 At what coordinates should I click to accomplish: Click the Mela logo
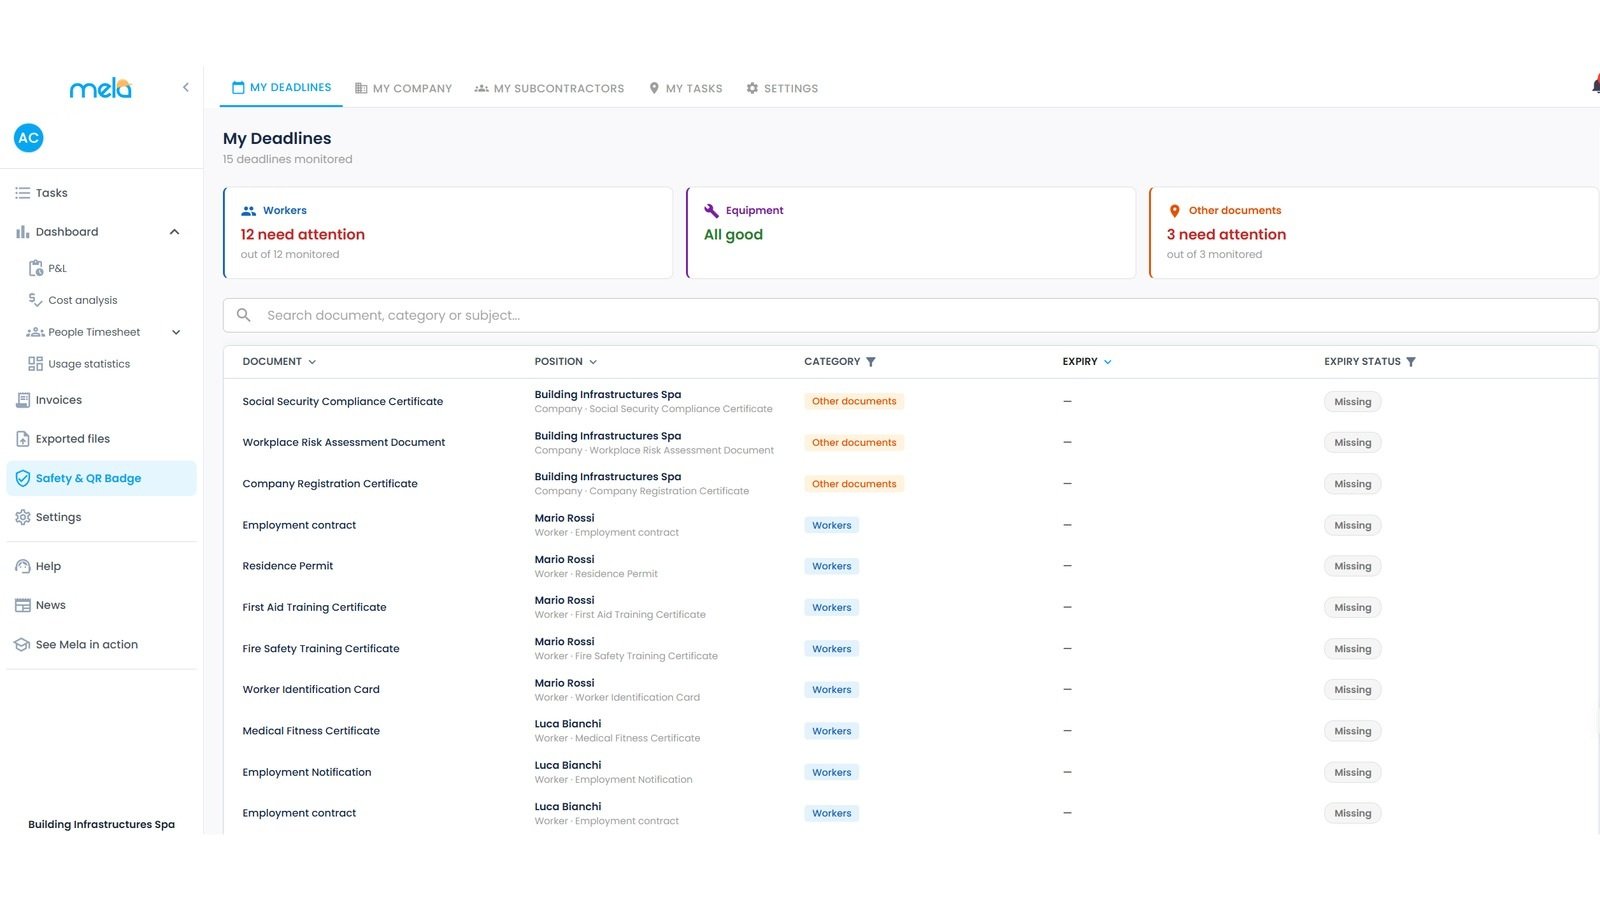click(x=100, y=88)
